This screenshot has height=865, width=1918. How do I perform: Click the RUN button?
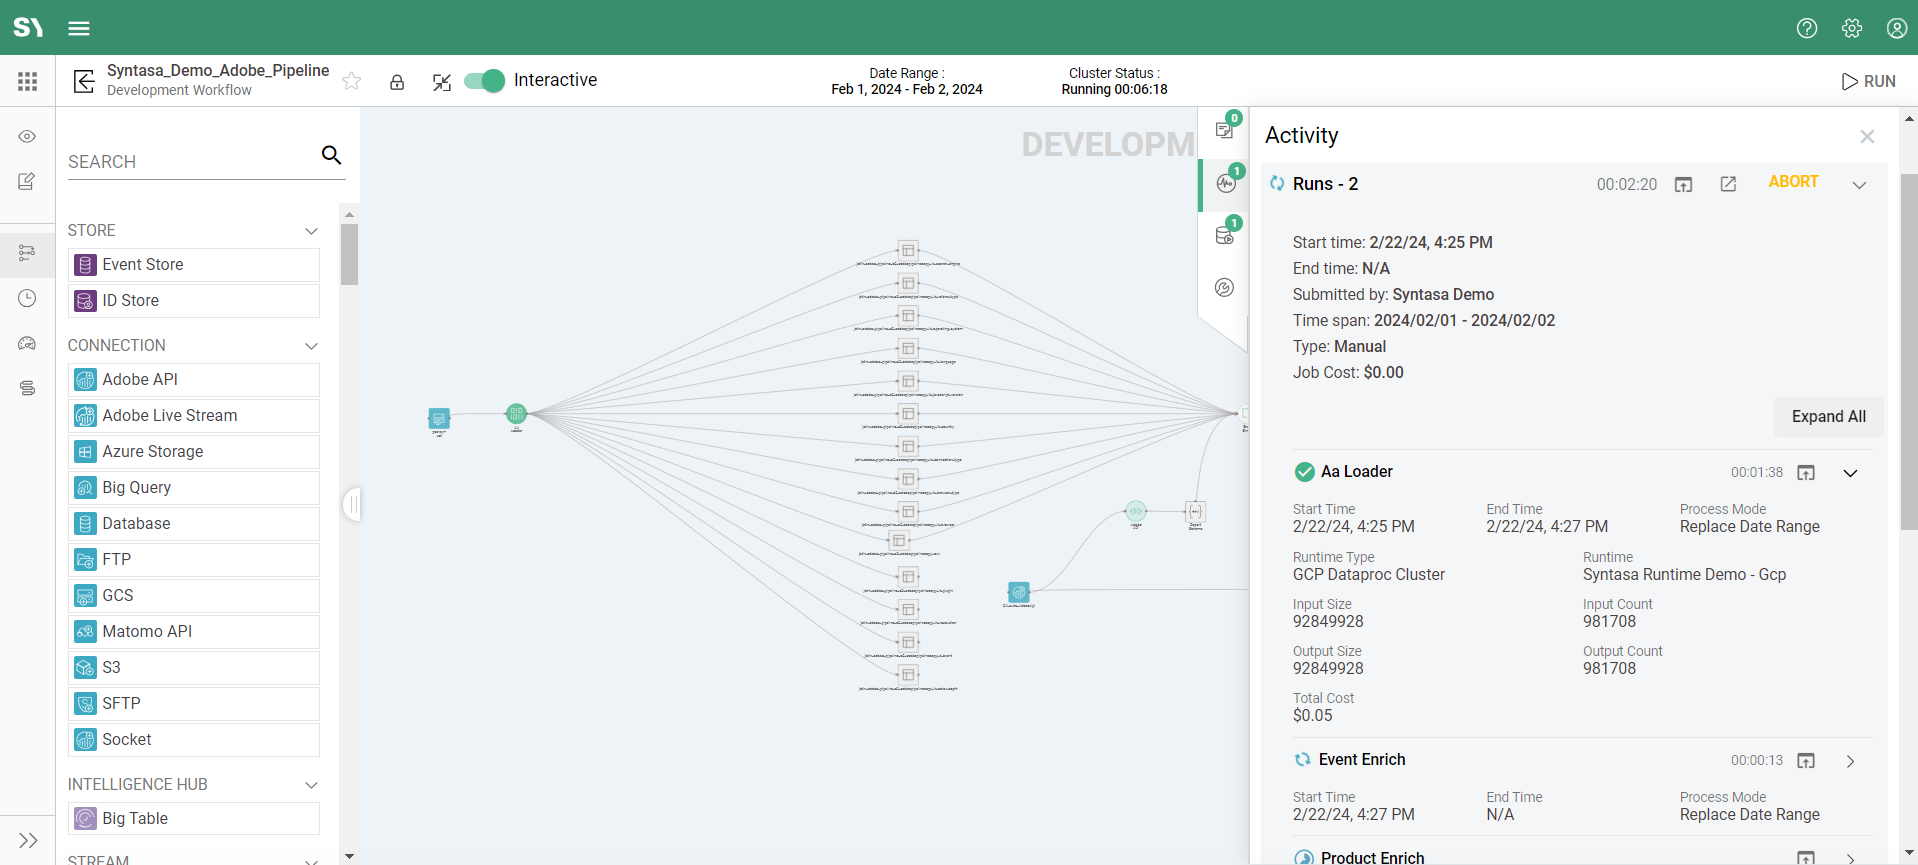pyautogui.click(x=1868, y=81)
